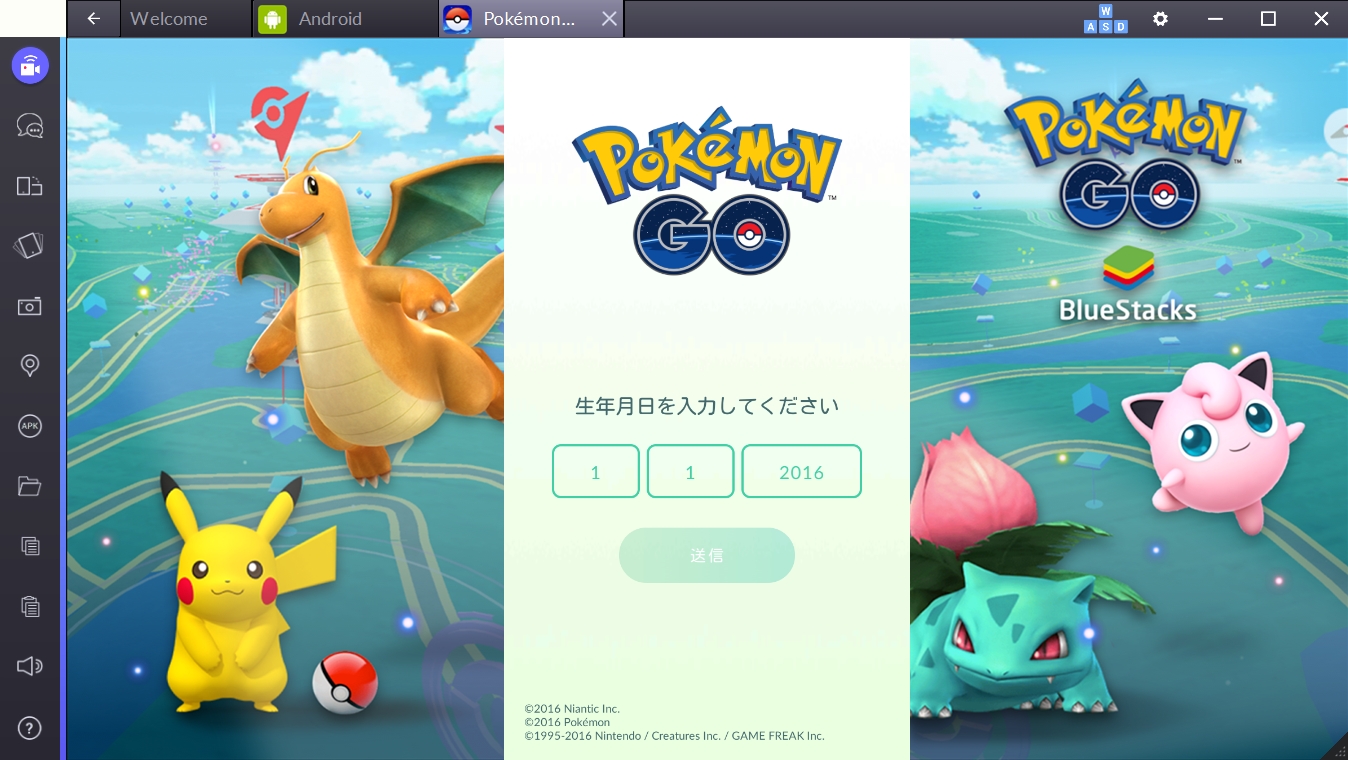The width and height of the screenshot is (1348, 760).
Task: Click the ©2016 Pokémon copyright text
Action: click(567, 722)
